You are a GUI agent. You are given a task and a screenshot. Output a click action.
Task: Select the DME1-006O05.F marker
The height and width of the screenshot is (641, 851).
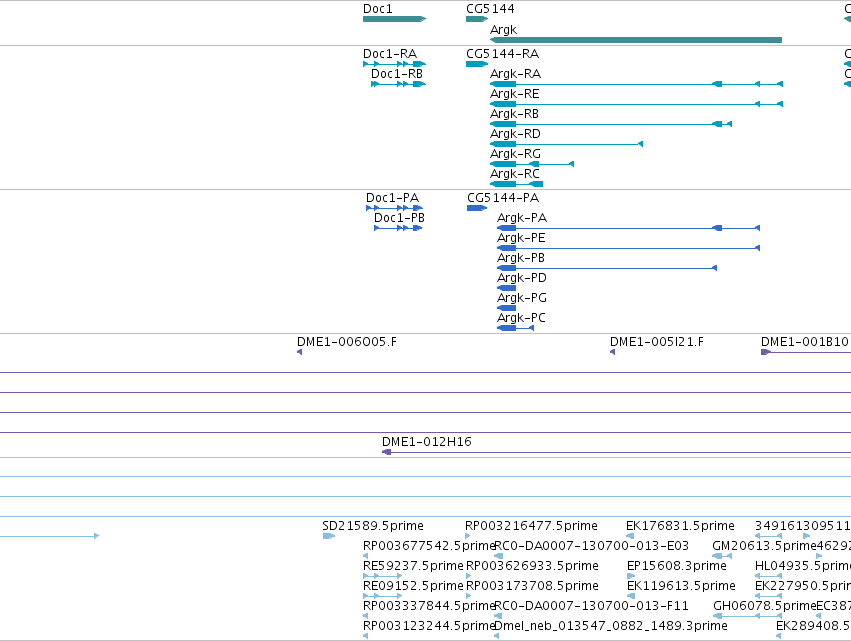(x=300, y=352)
